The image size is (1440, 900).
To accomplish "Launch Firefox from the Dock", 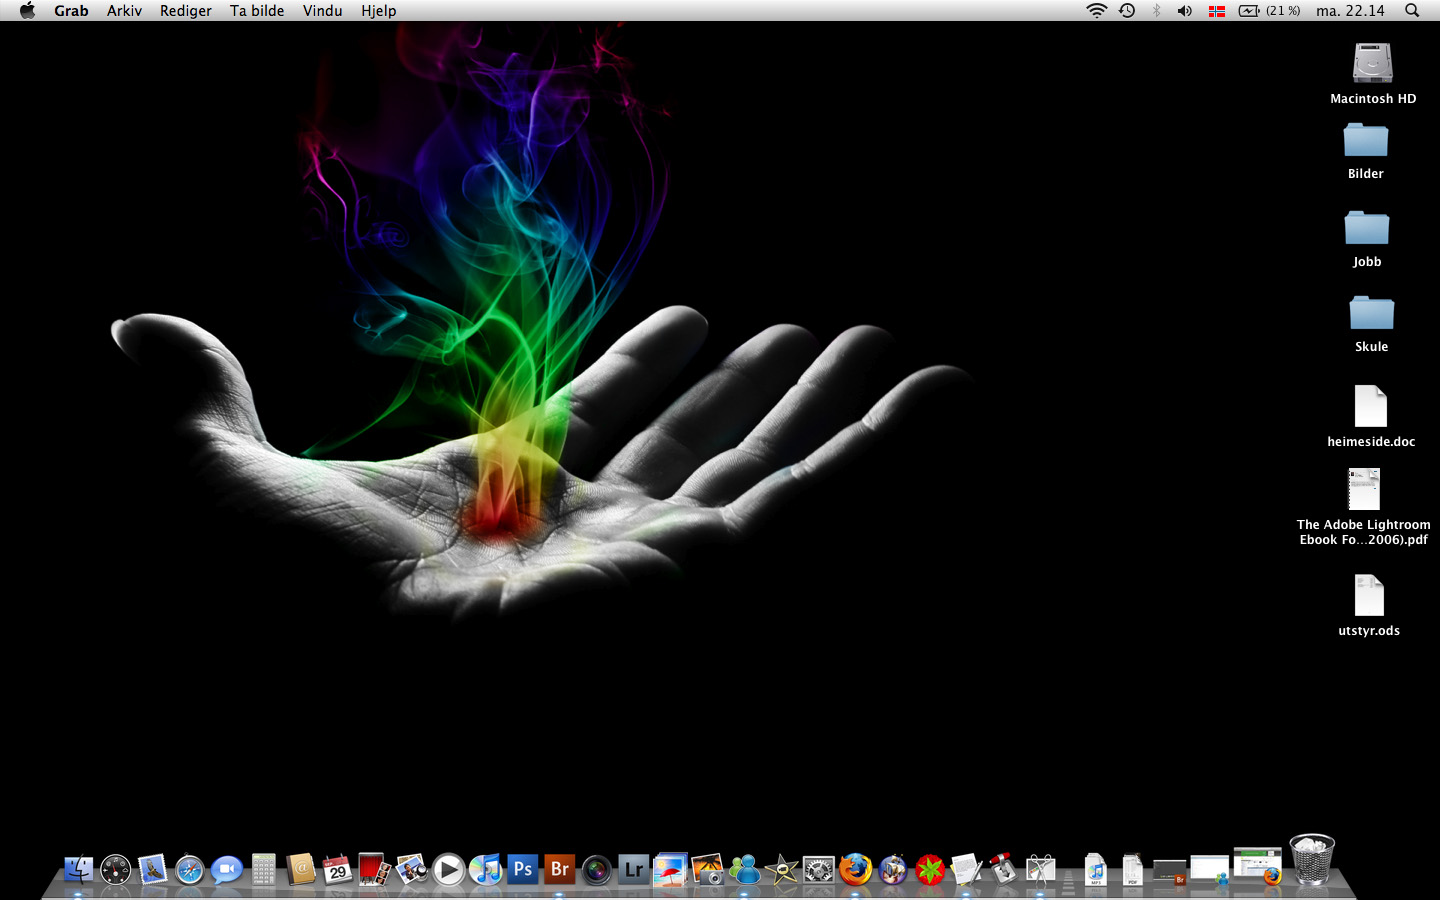I will 855,869.
